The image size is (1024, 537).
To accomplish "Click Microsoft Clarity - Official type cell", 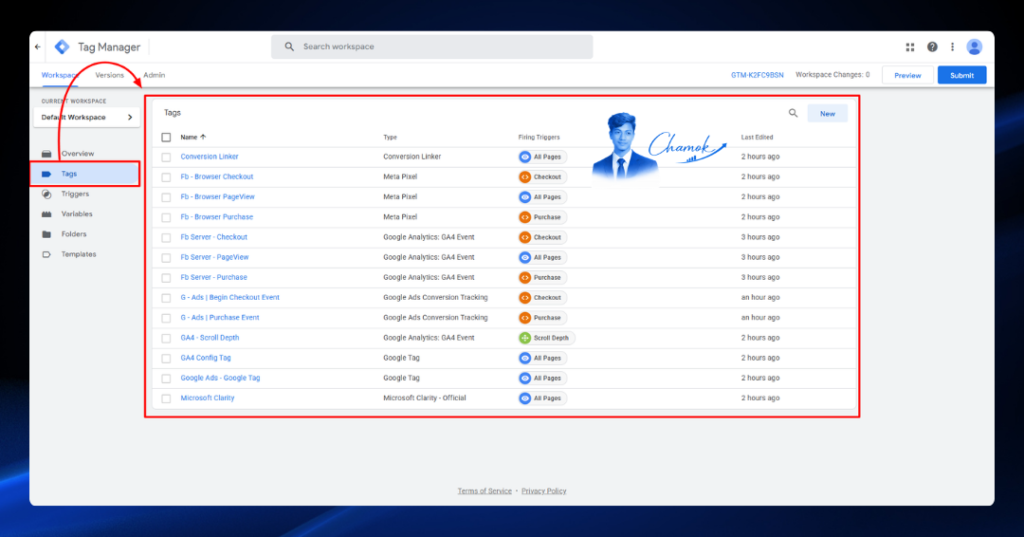I will 424,398.
